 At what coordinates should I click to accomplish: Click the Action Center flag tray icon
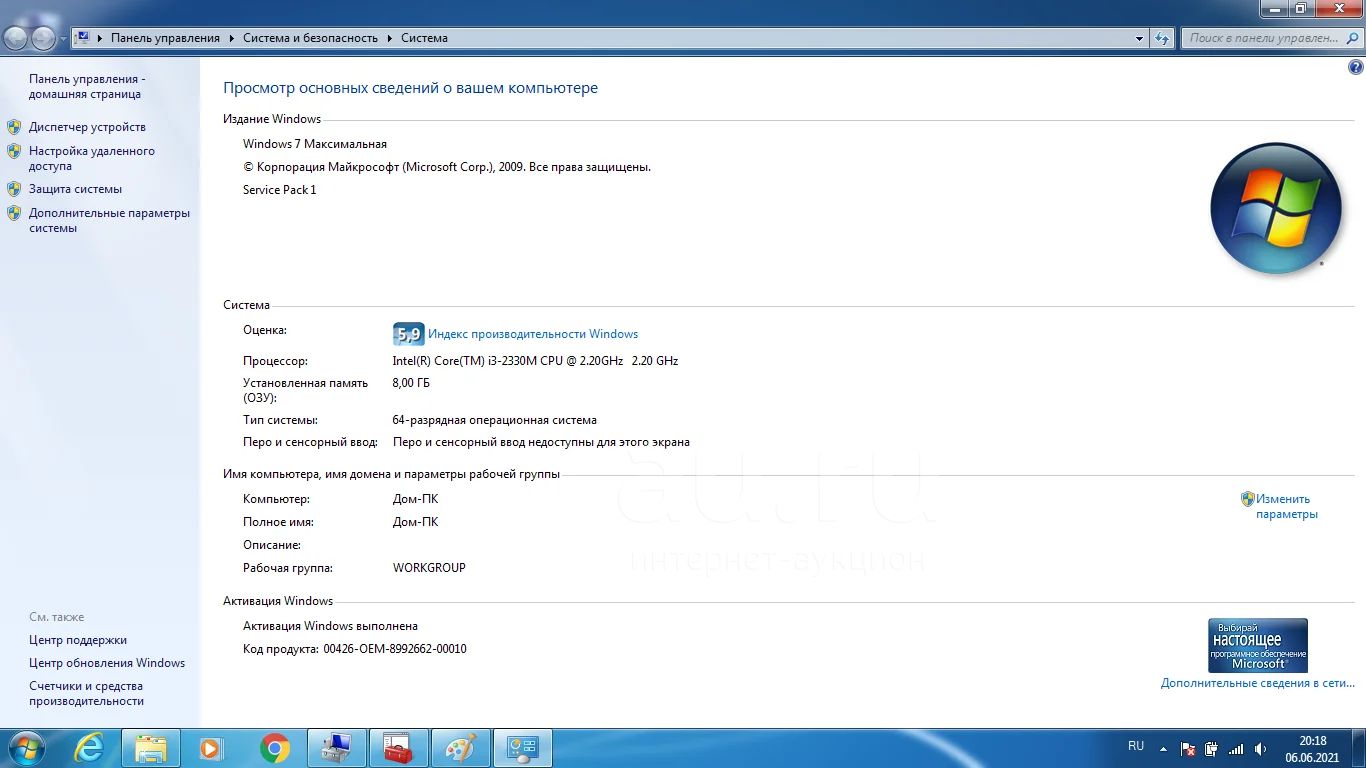pos(1188,749)
